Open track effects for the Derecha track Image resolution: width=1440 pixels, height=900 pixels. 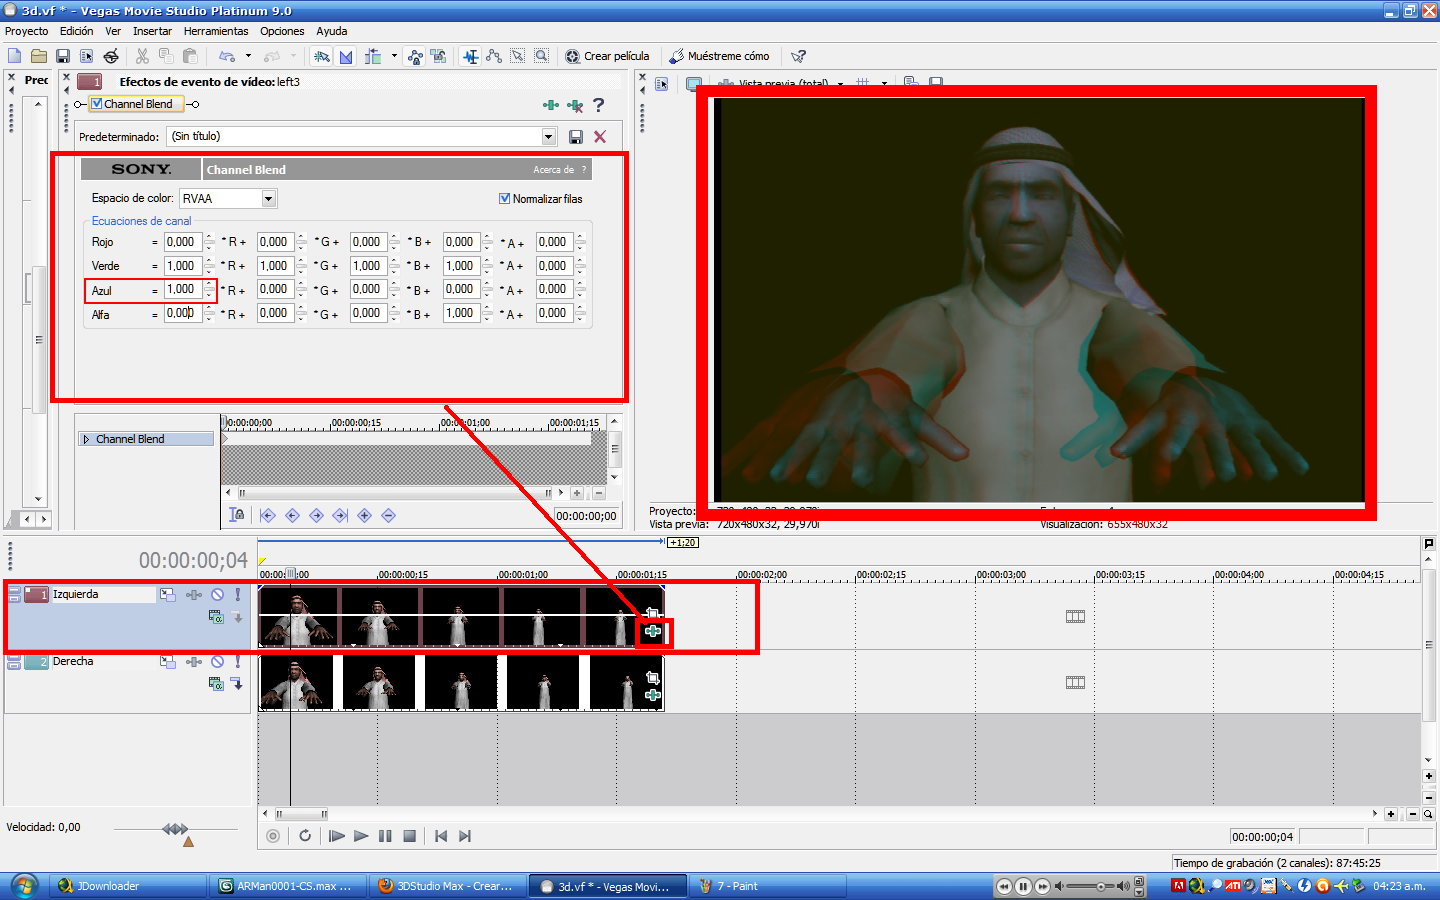pyautogui.click(x=194, y=661)
